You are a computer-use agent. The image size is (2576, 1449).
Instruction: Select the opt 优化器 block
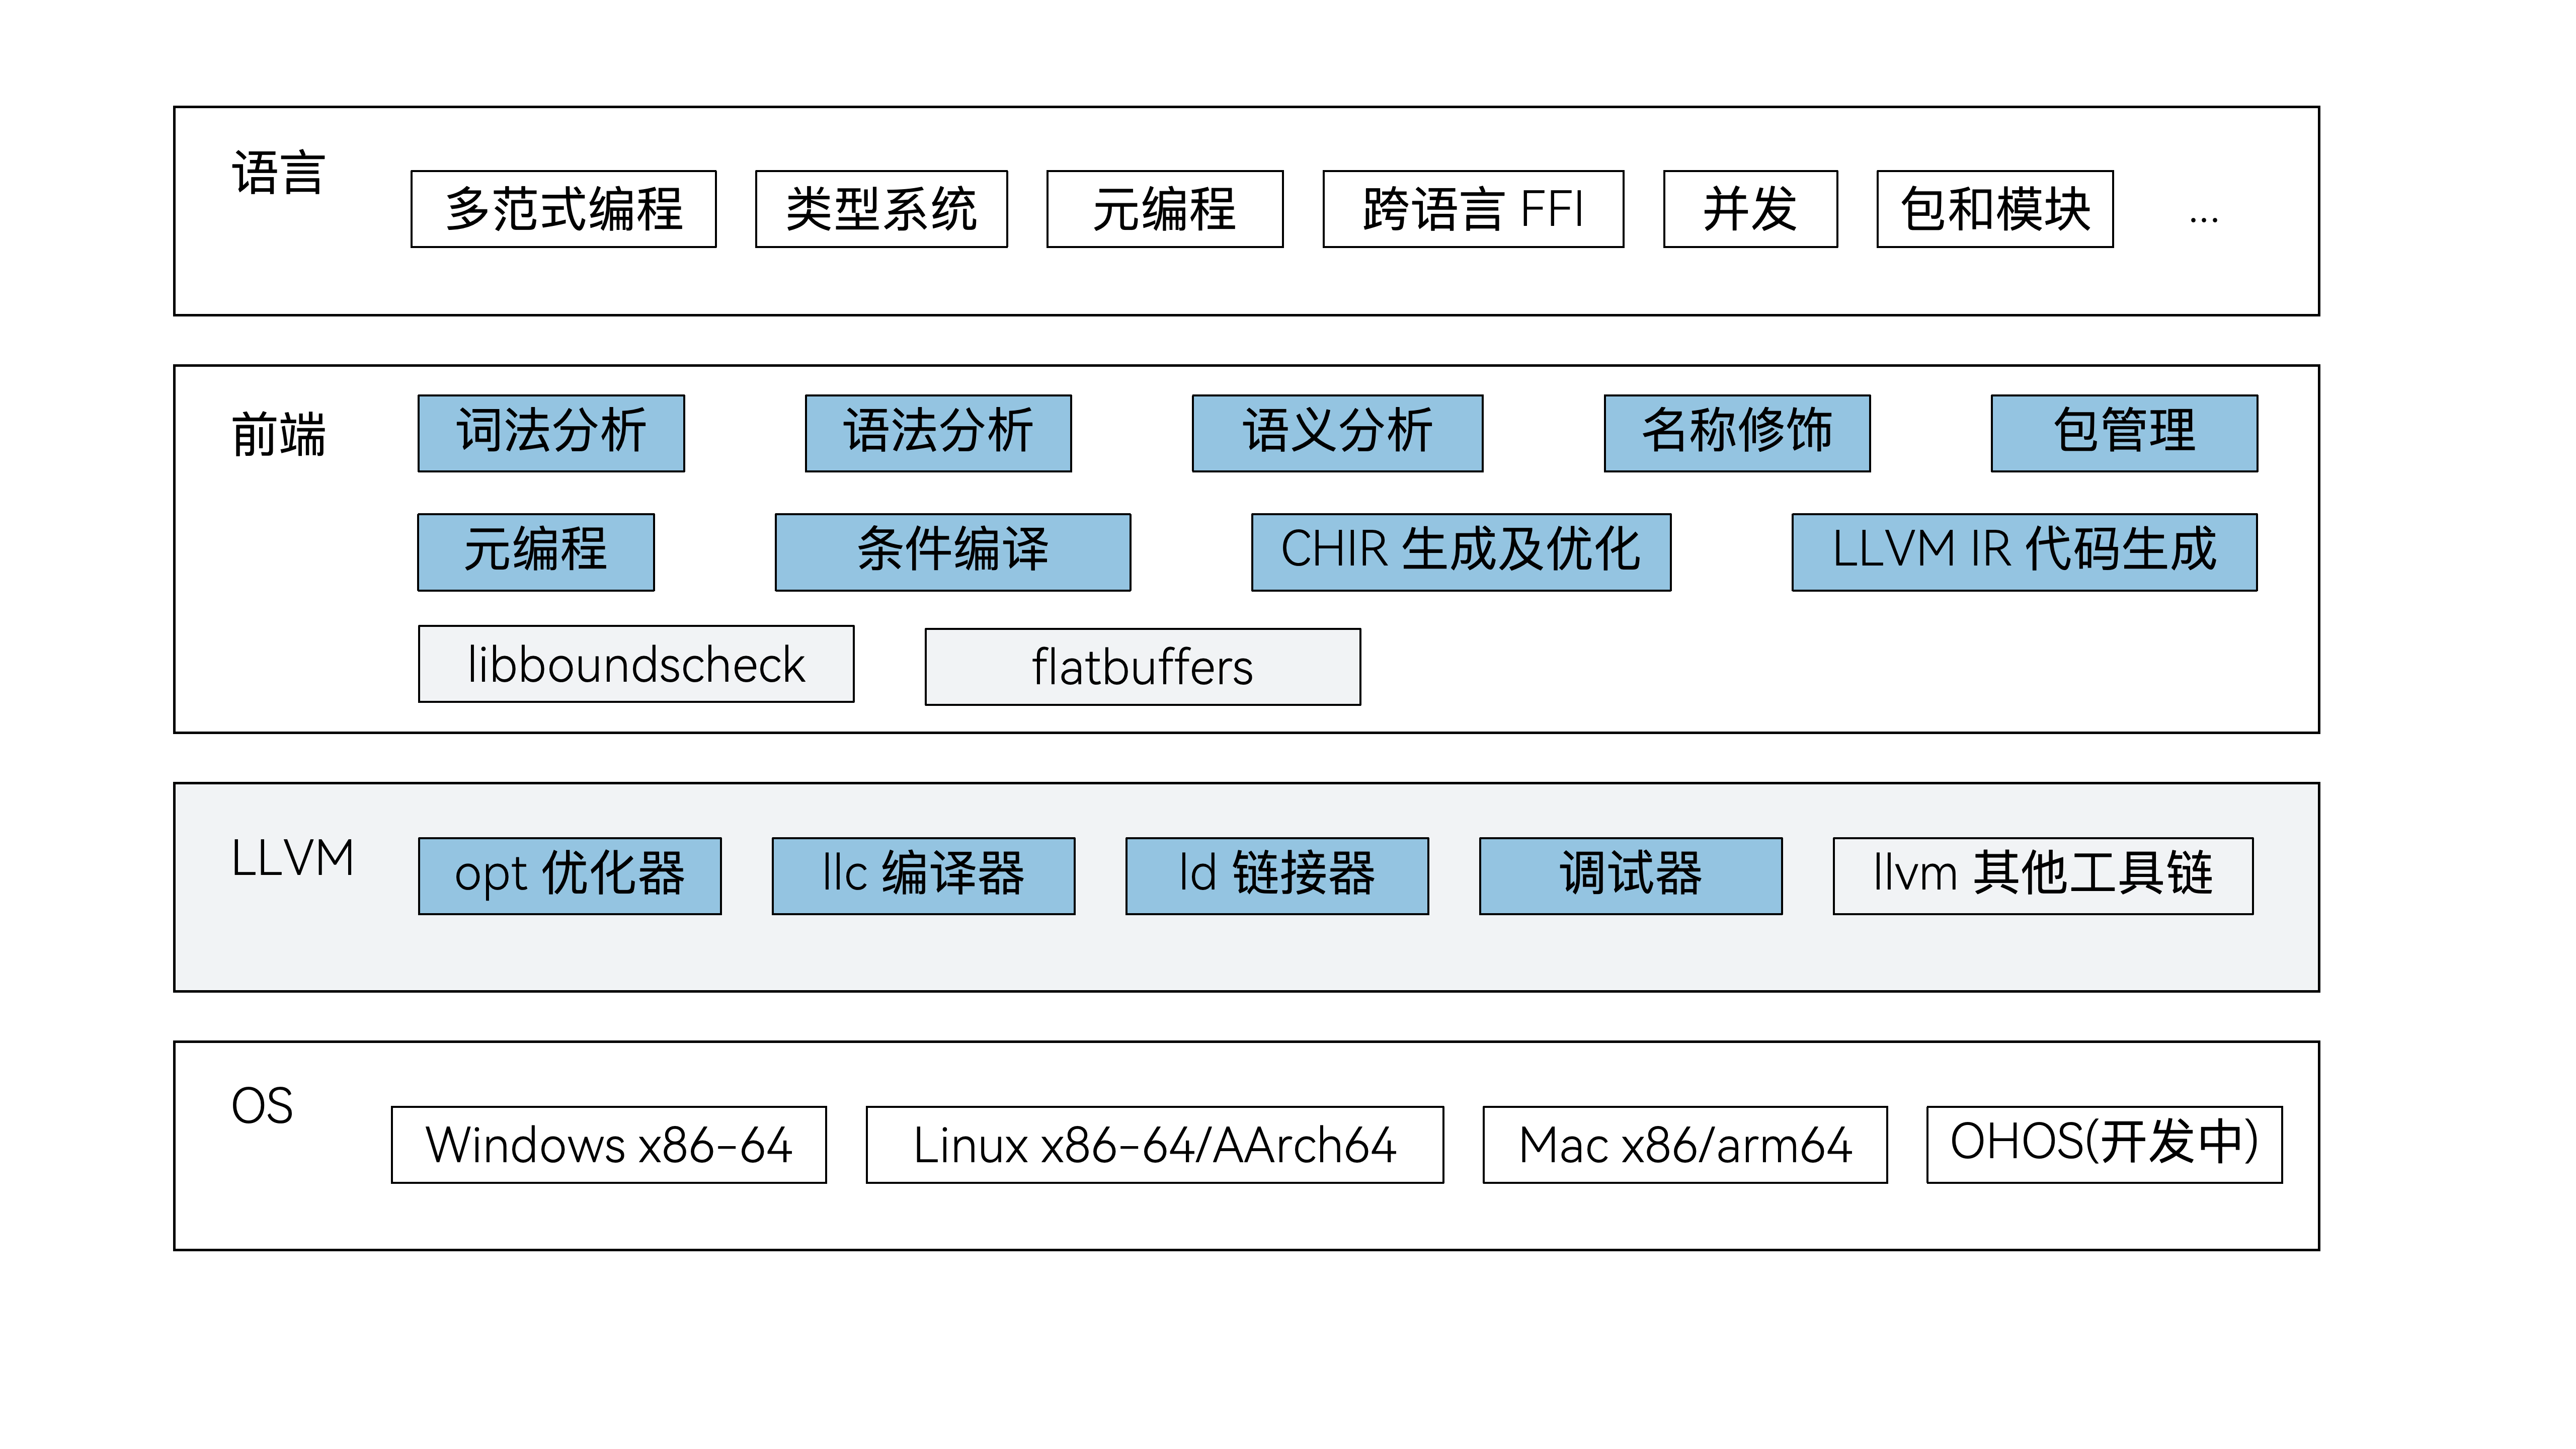coord(570,876)
